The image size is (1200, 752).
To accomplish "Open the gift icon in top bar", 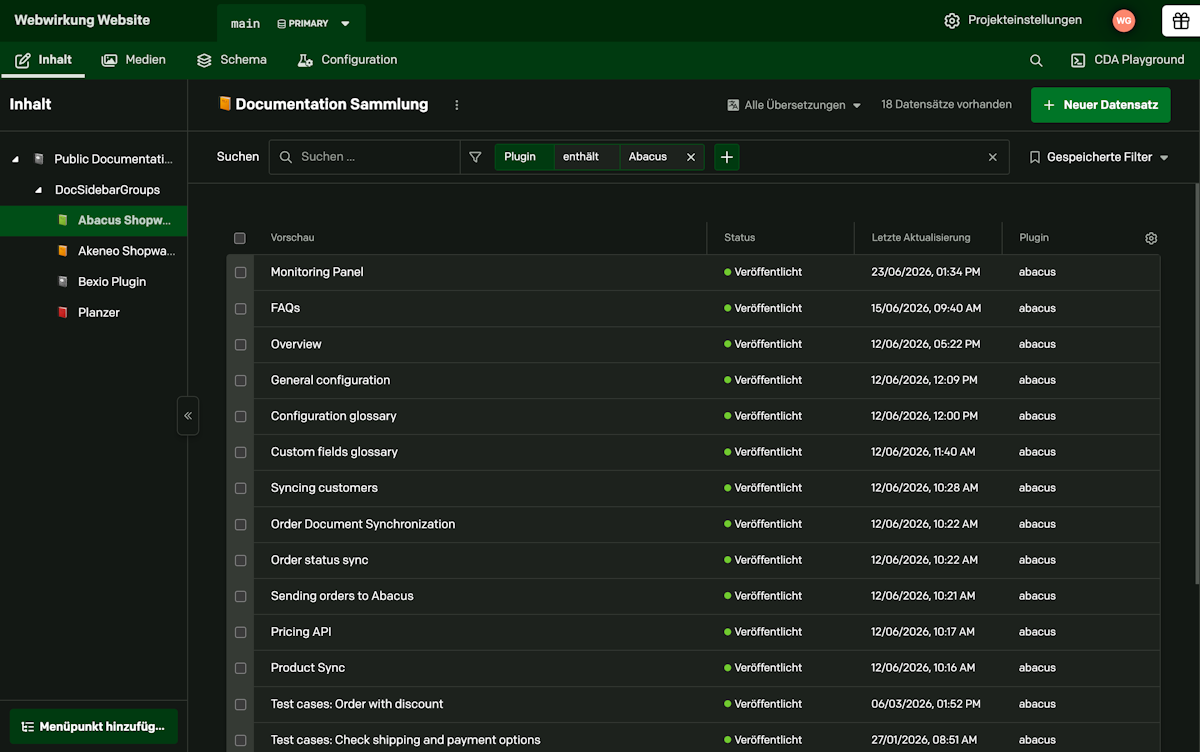I will [1181, 20].
